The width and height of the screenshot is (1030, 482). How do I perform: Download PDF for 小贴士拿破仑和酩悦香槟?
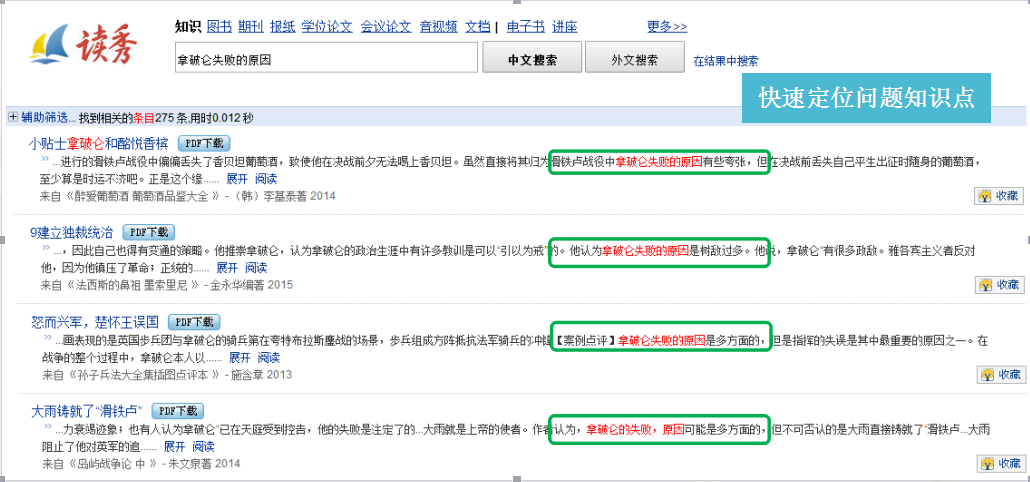click(204, 143)
